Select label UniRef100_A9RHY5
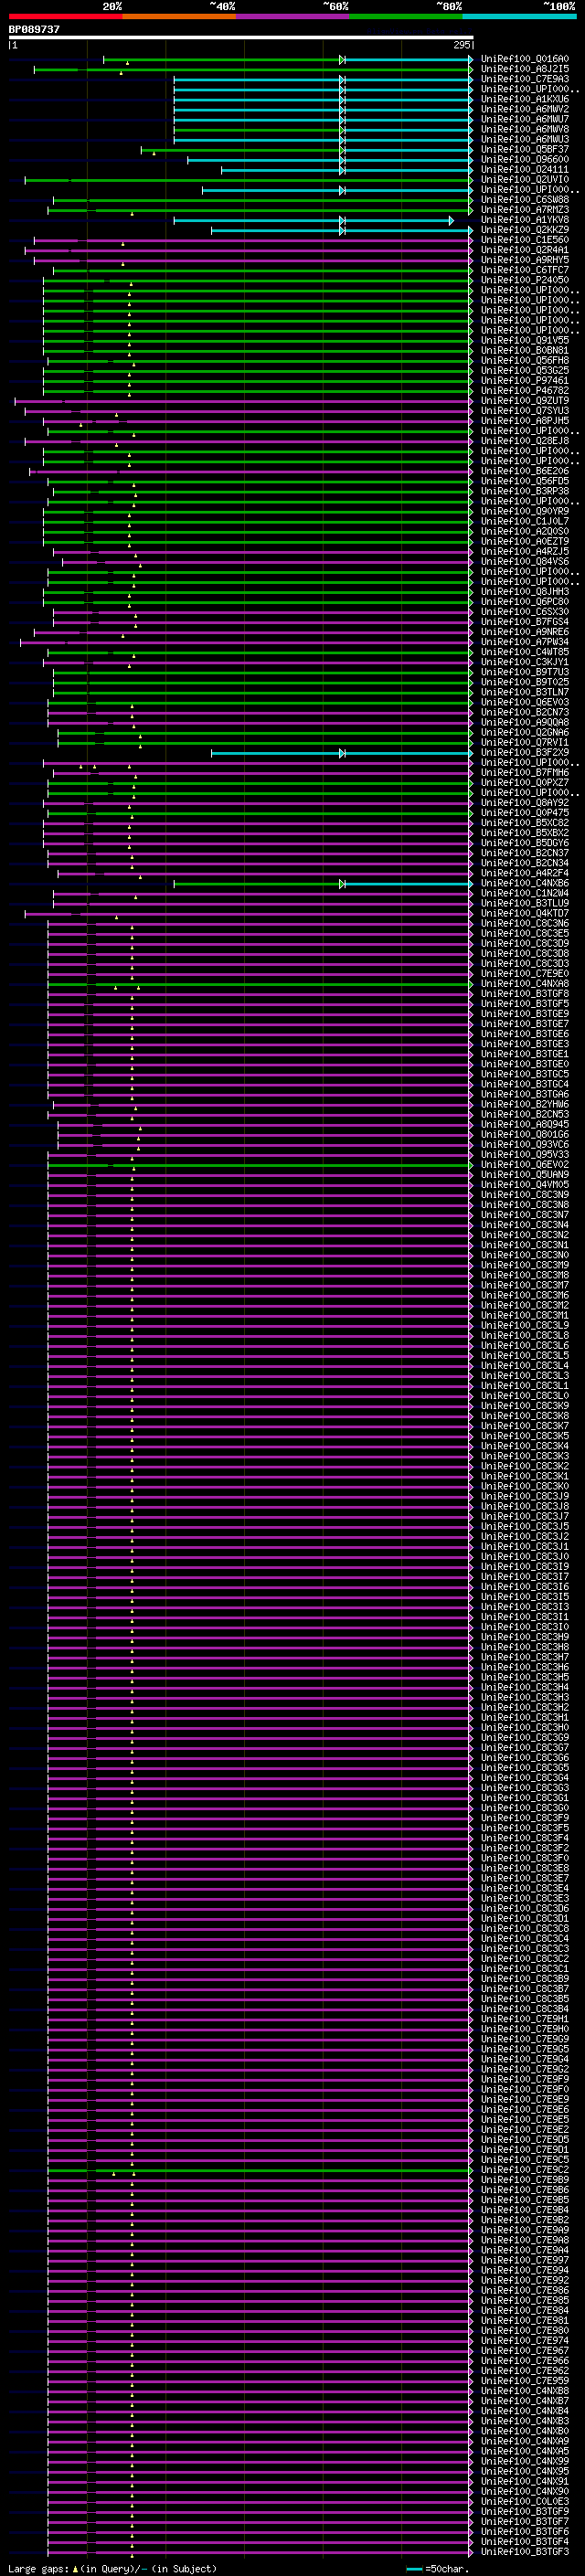The image size is (585, 2576). (525, 260)
